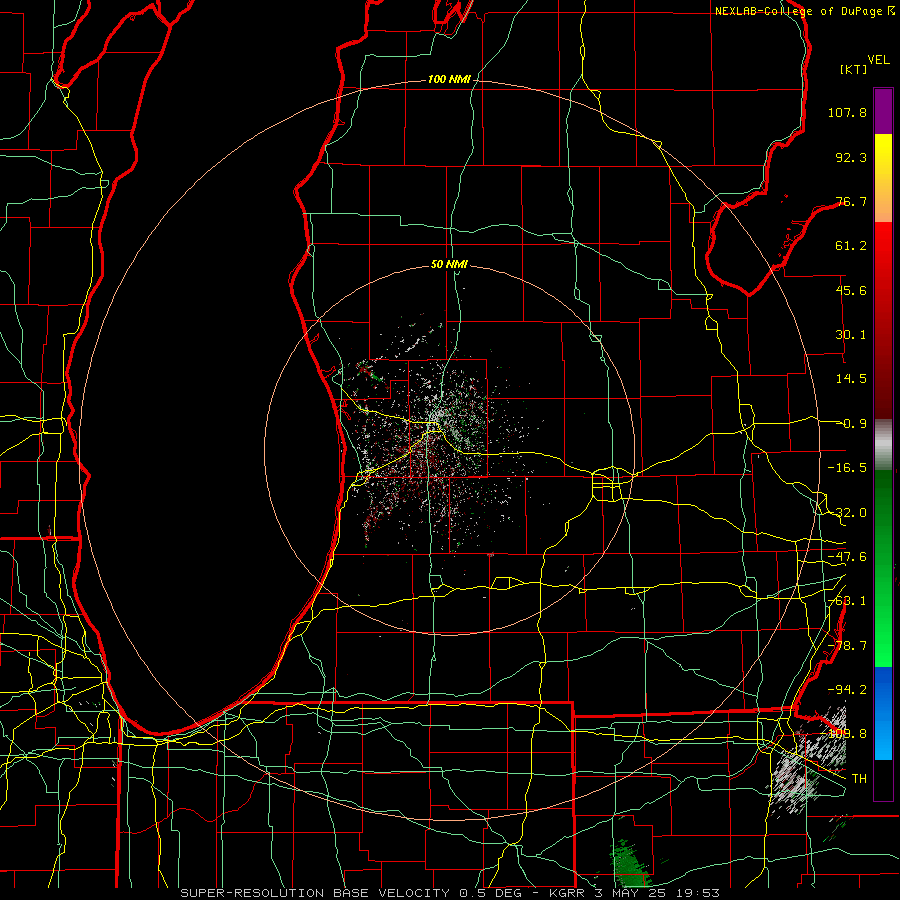Click the -47.6 velocity scale value

coord(847,557)
